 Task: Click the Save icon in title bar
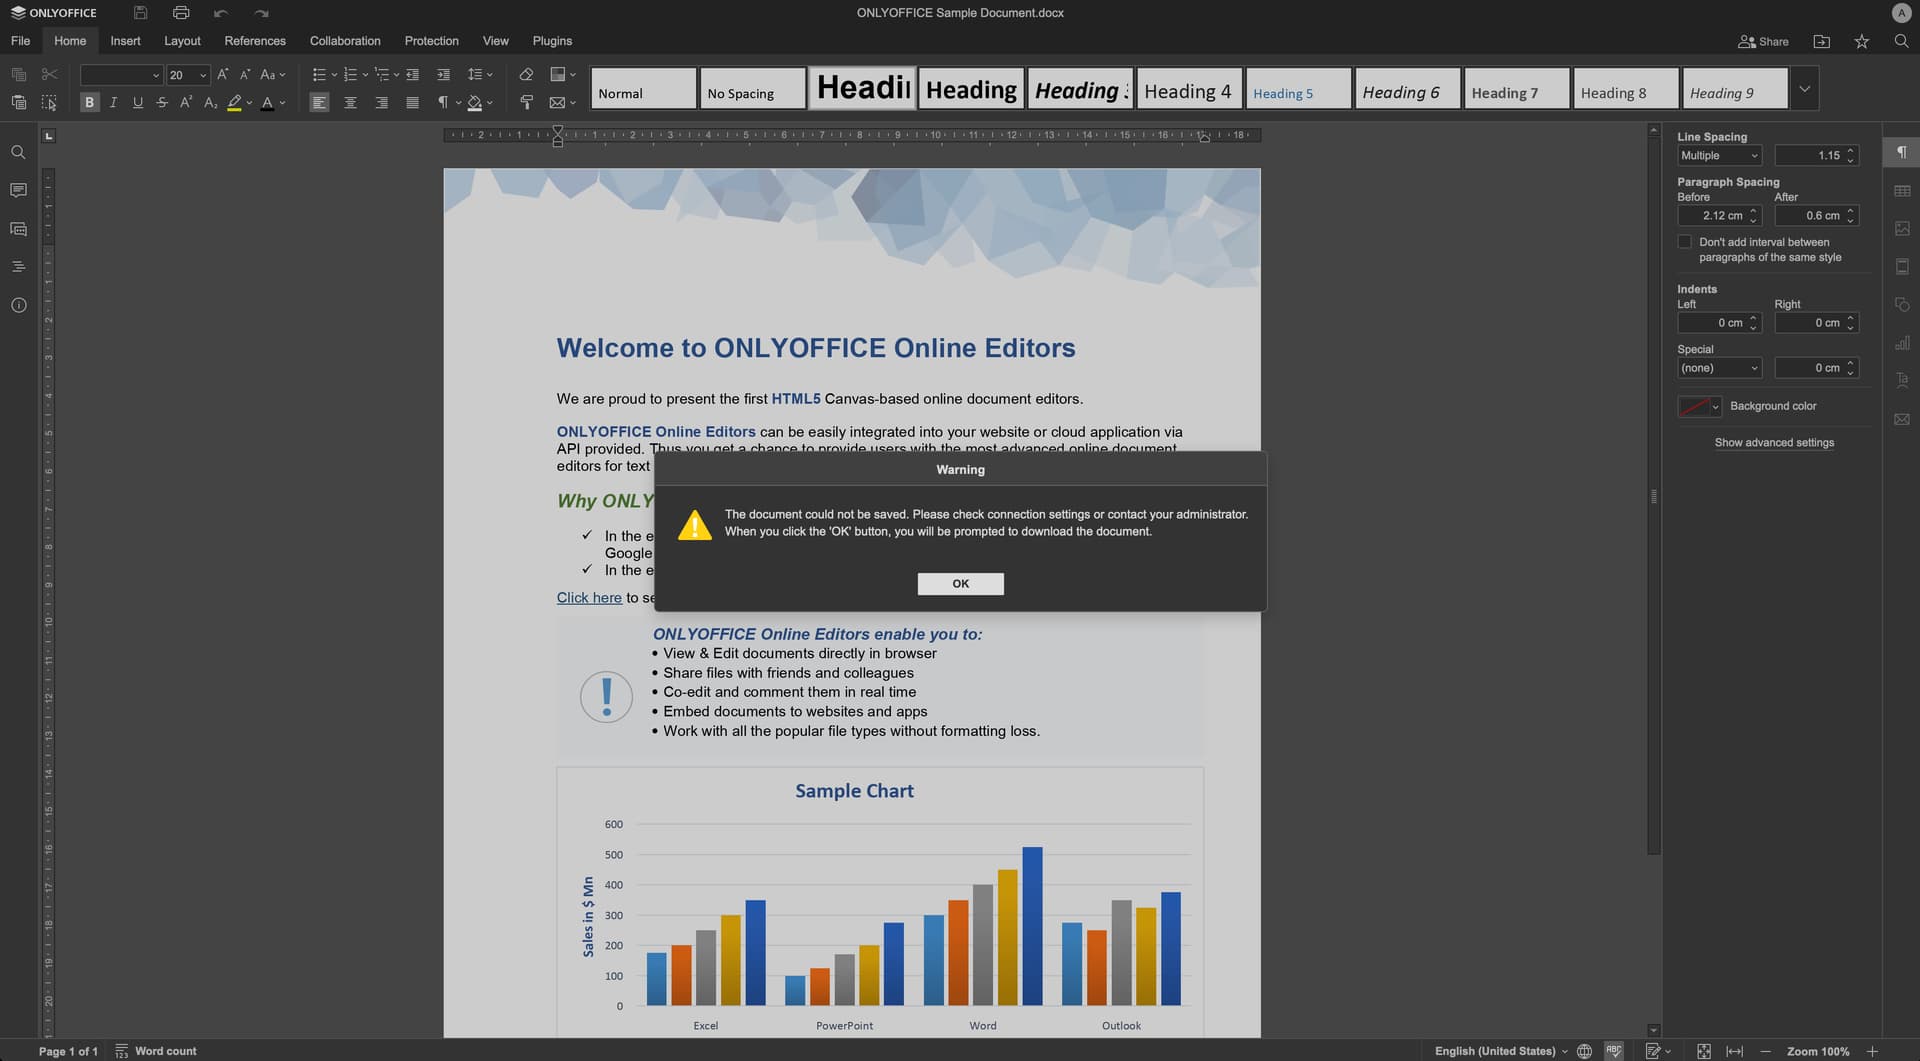(x=140, y=13)
